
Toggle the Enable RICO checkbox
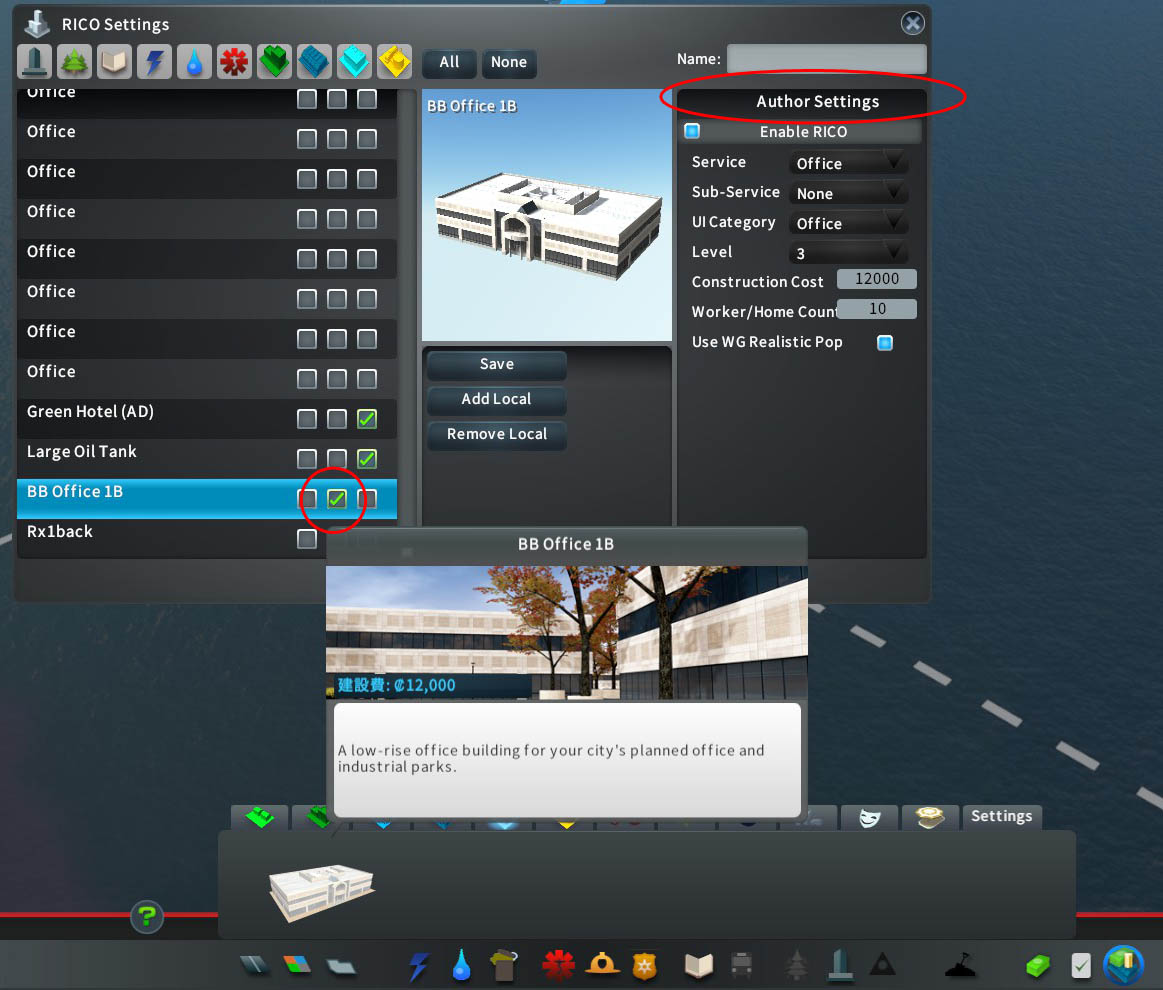[x=692, y=131]
